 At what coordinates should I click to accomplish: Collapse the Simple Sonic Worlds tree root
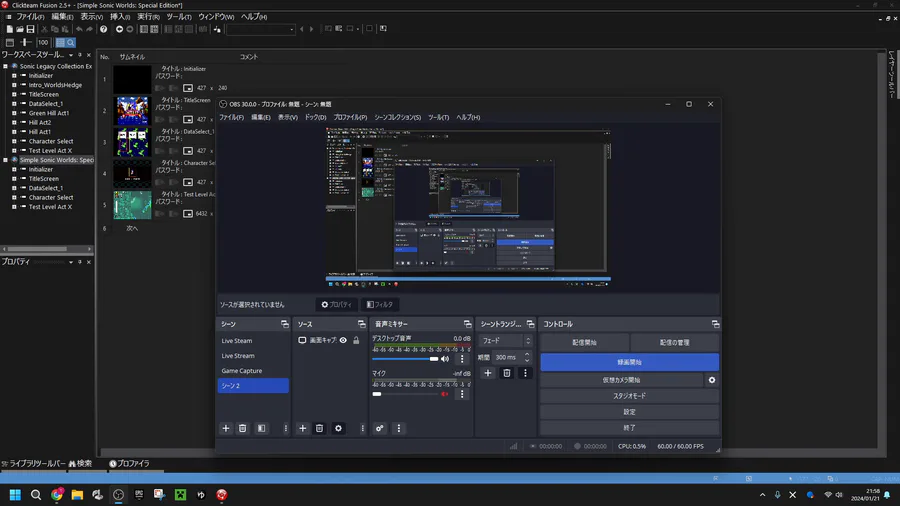click(5, 160)
